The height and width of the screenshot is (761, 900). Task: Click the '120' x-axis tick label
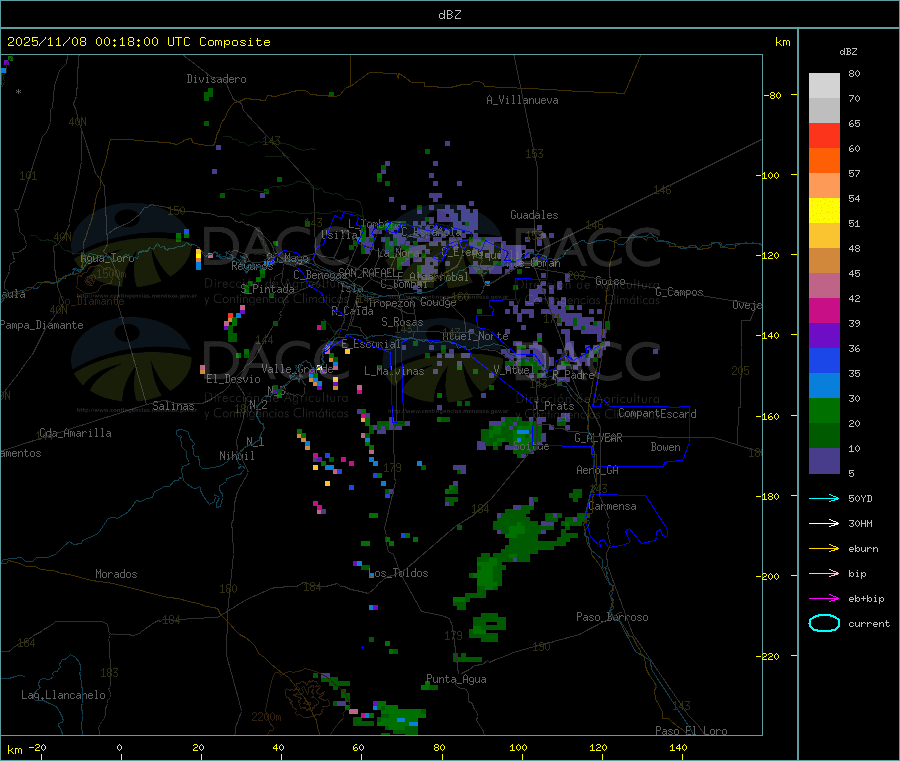(x=598, y=747)
